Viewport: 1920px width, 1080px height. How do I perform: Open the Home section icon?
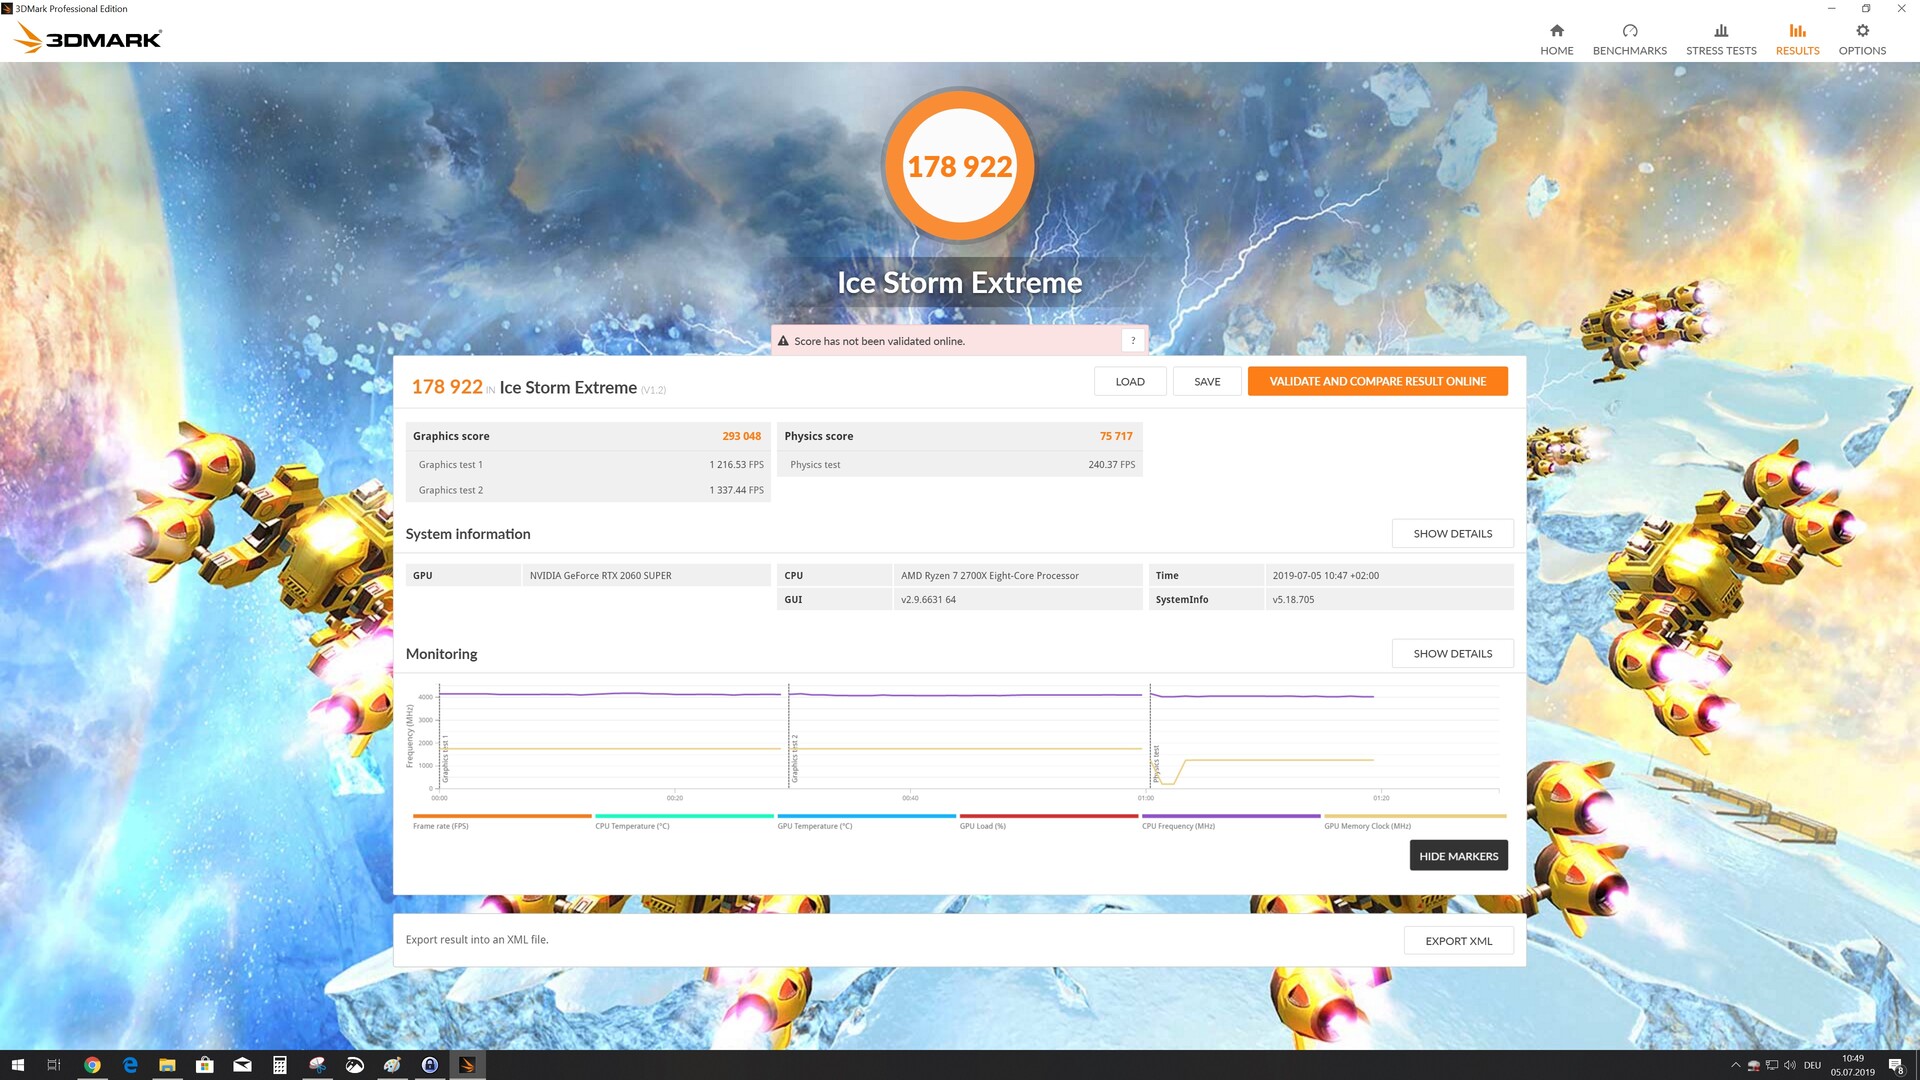(x=1556, y=31)
